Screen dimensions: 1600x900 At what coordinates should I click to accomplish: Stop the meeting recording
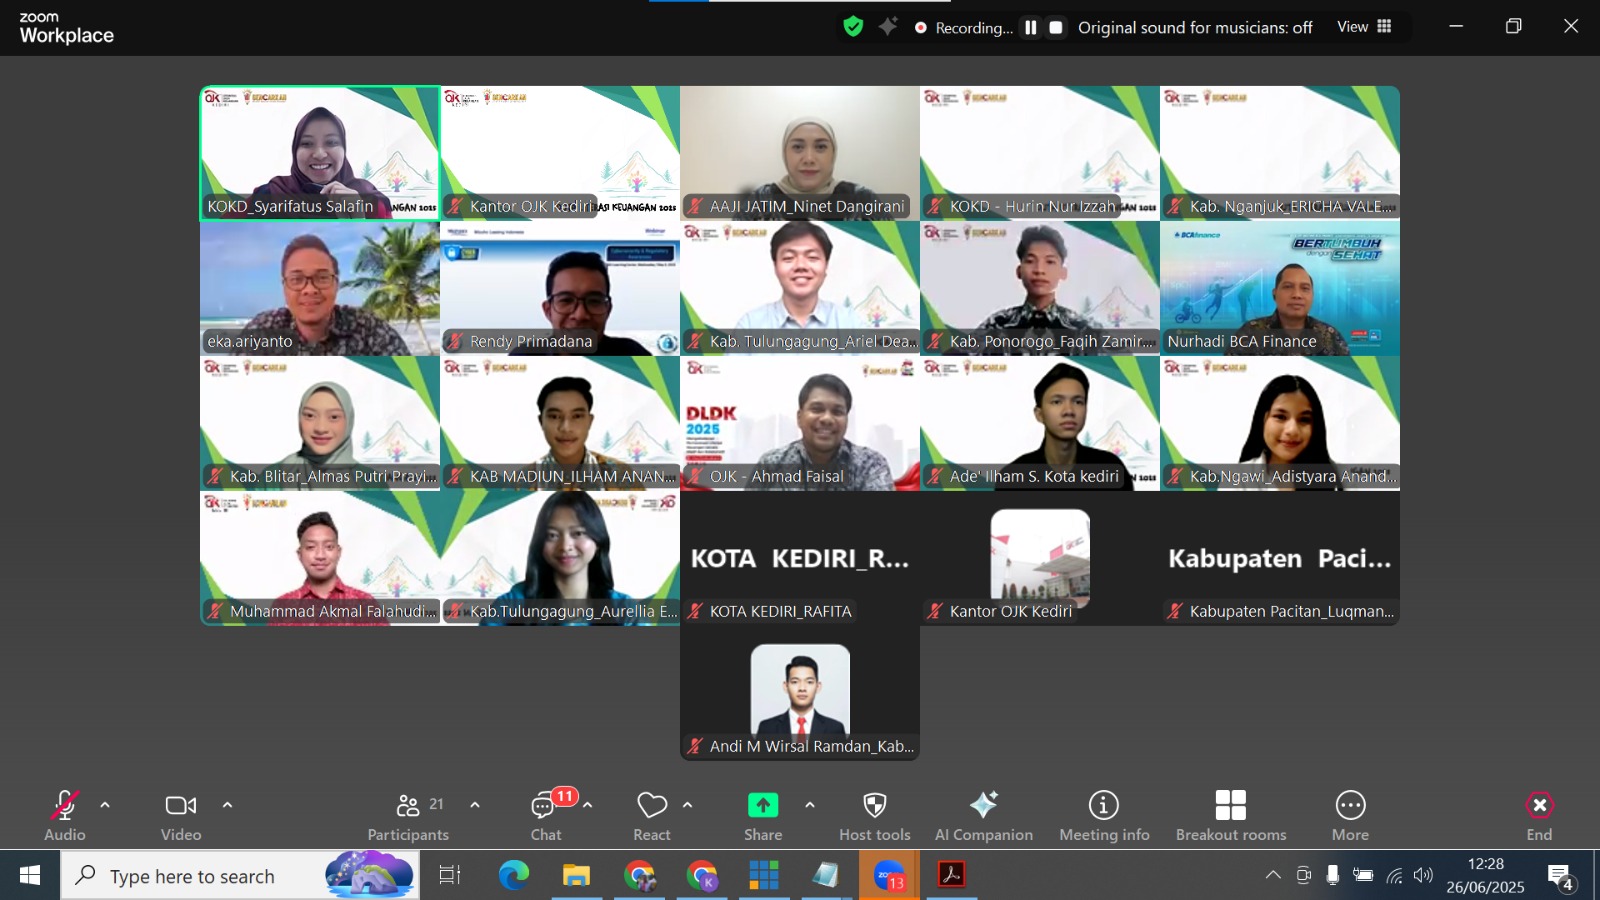[1055, 28]
